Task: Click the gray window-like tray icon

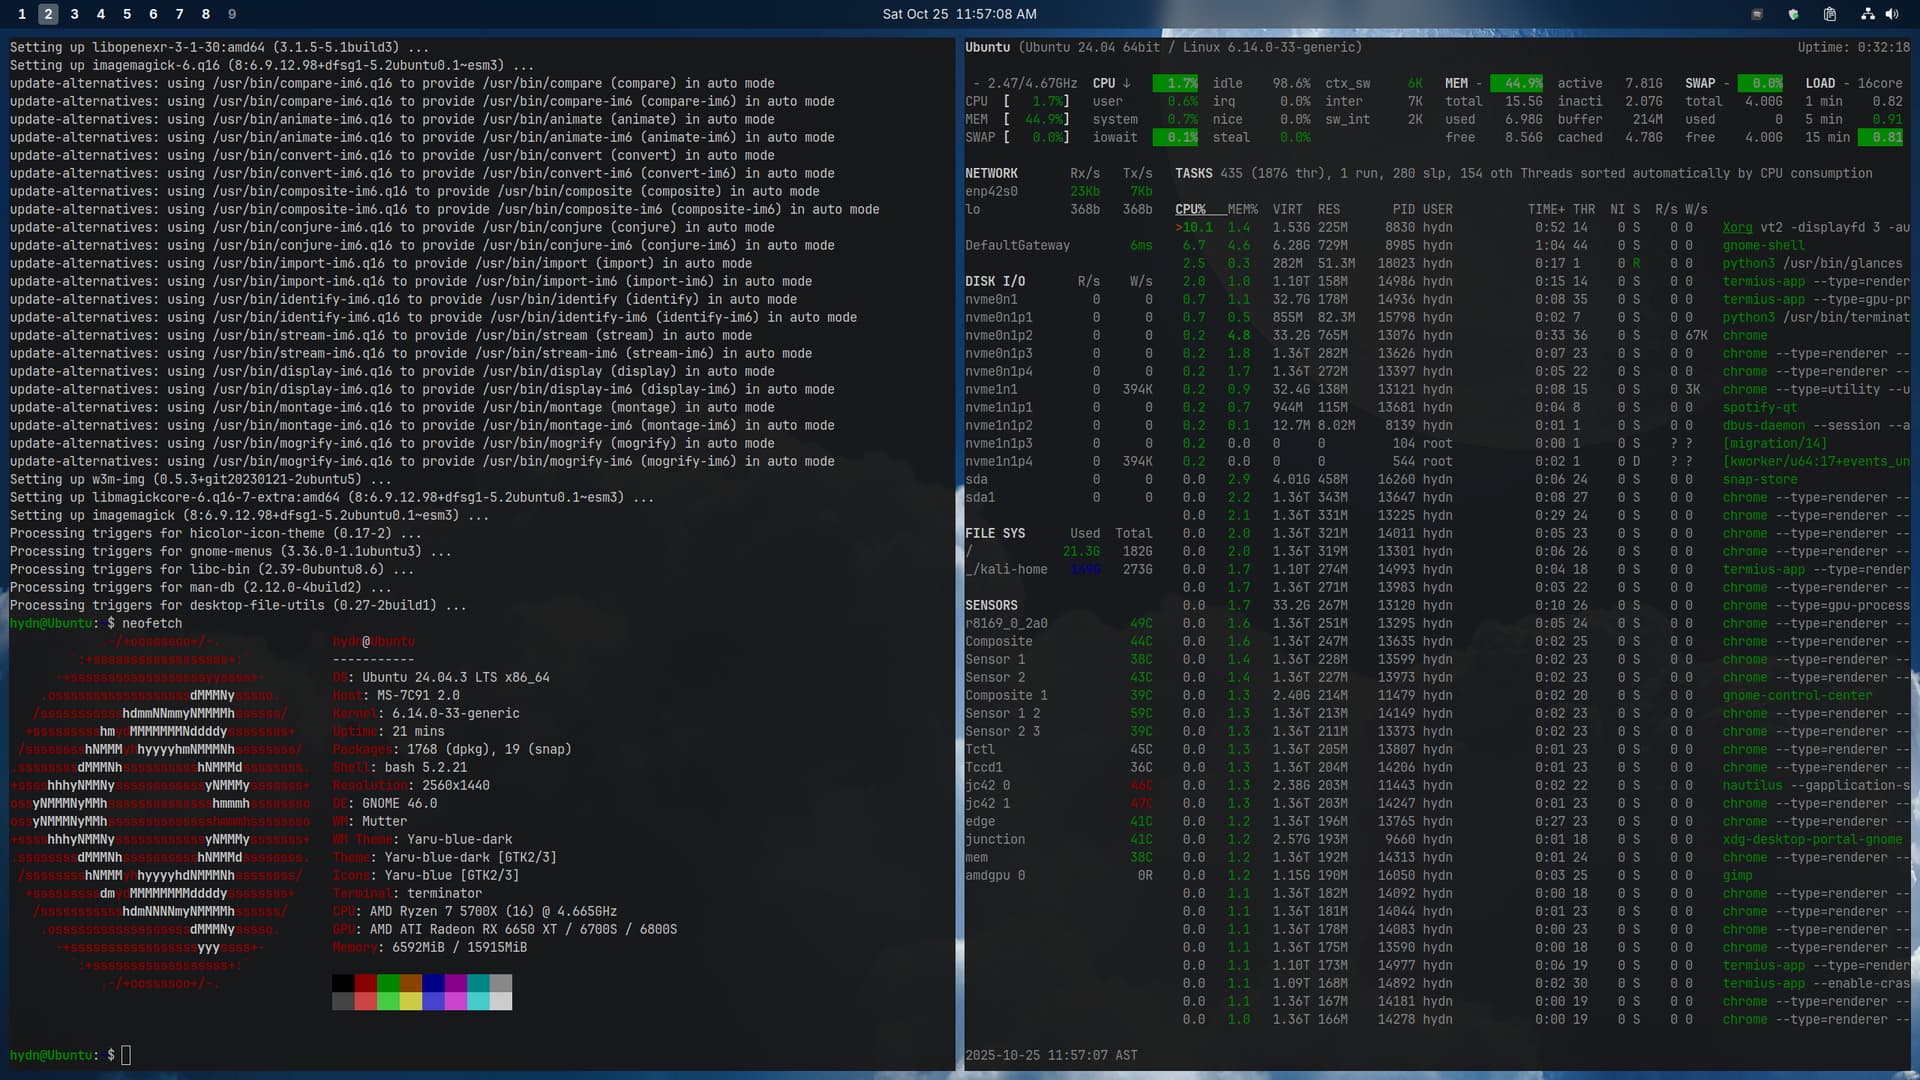Action: [1757, 14]
